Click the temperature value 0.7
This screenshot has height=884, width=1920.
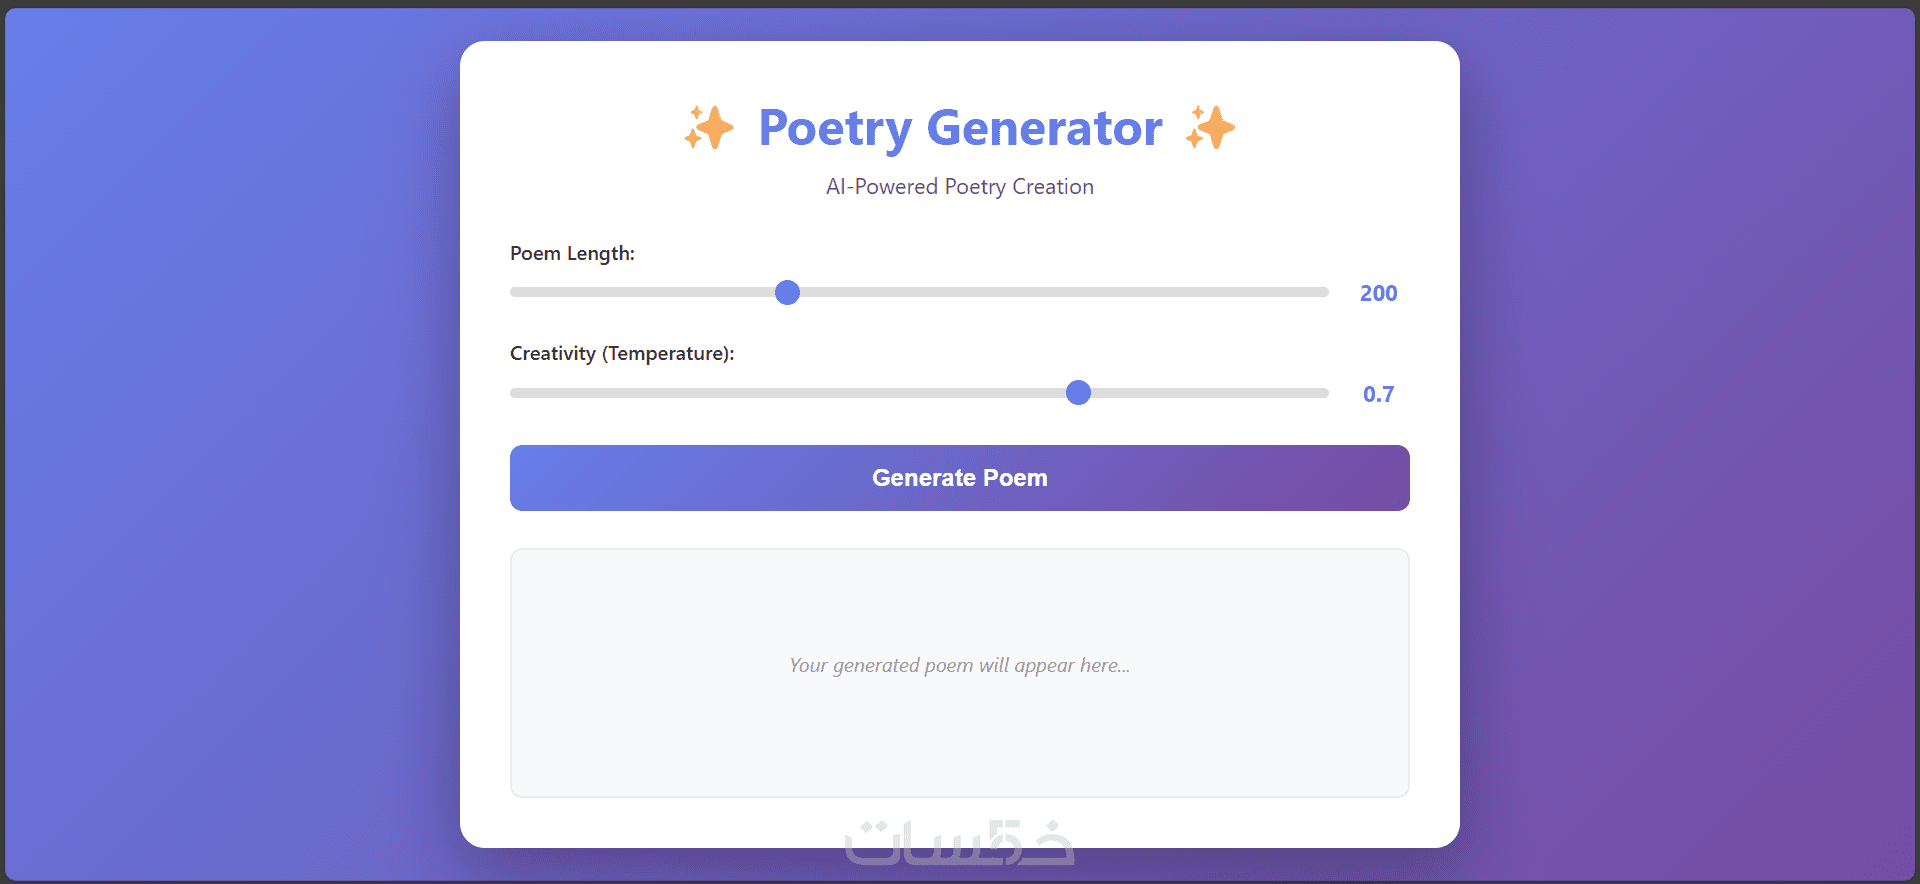click(1378, 394)
